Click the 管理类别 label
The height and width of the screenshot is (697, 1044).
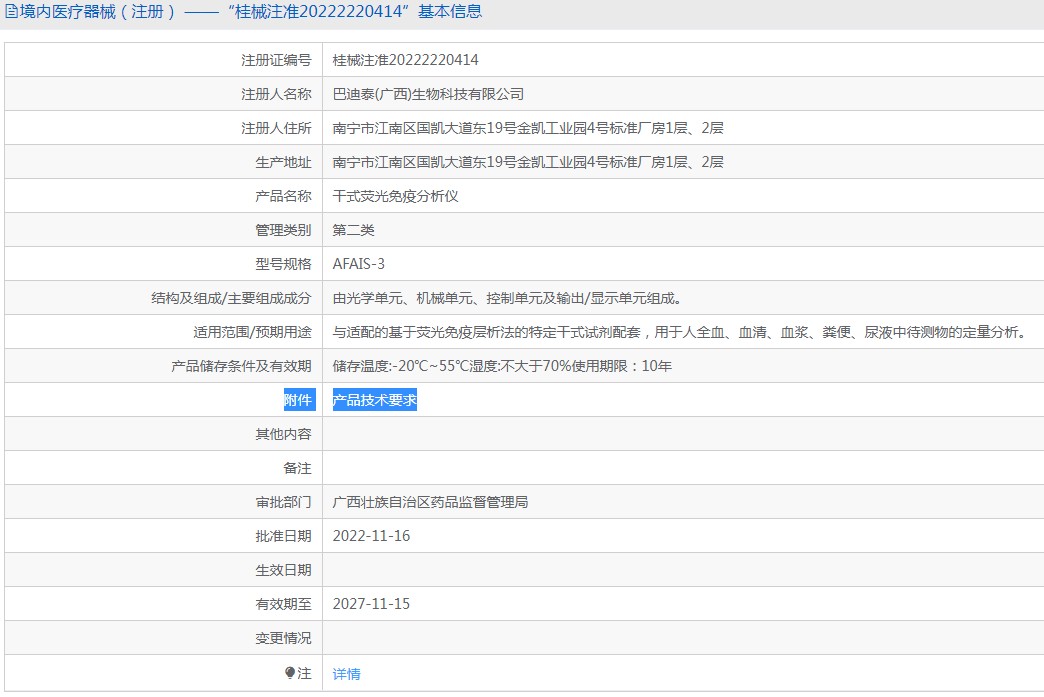pos(284,230)
